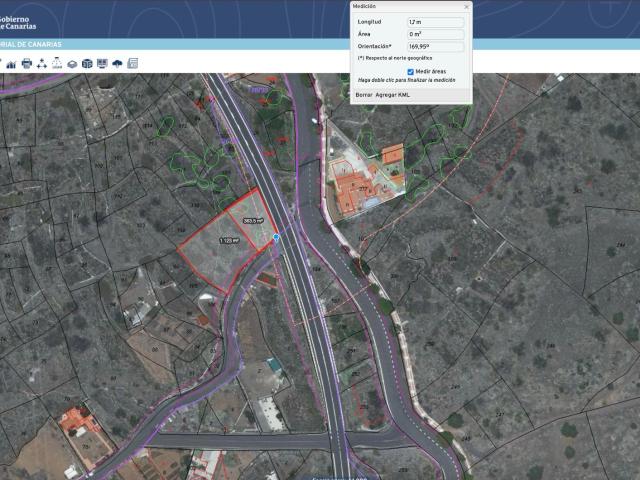
Task: Click the blue measurement point on the map
Action: [x=275, y=237]
